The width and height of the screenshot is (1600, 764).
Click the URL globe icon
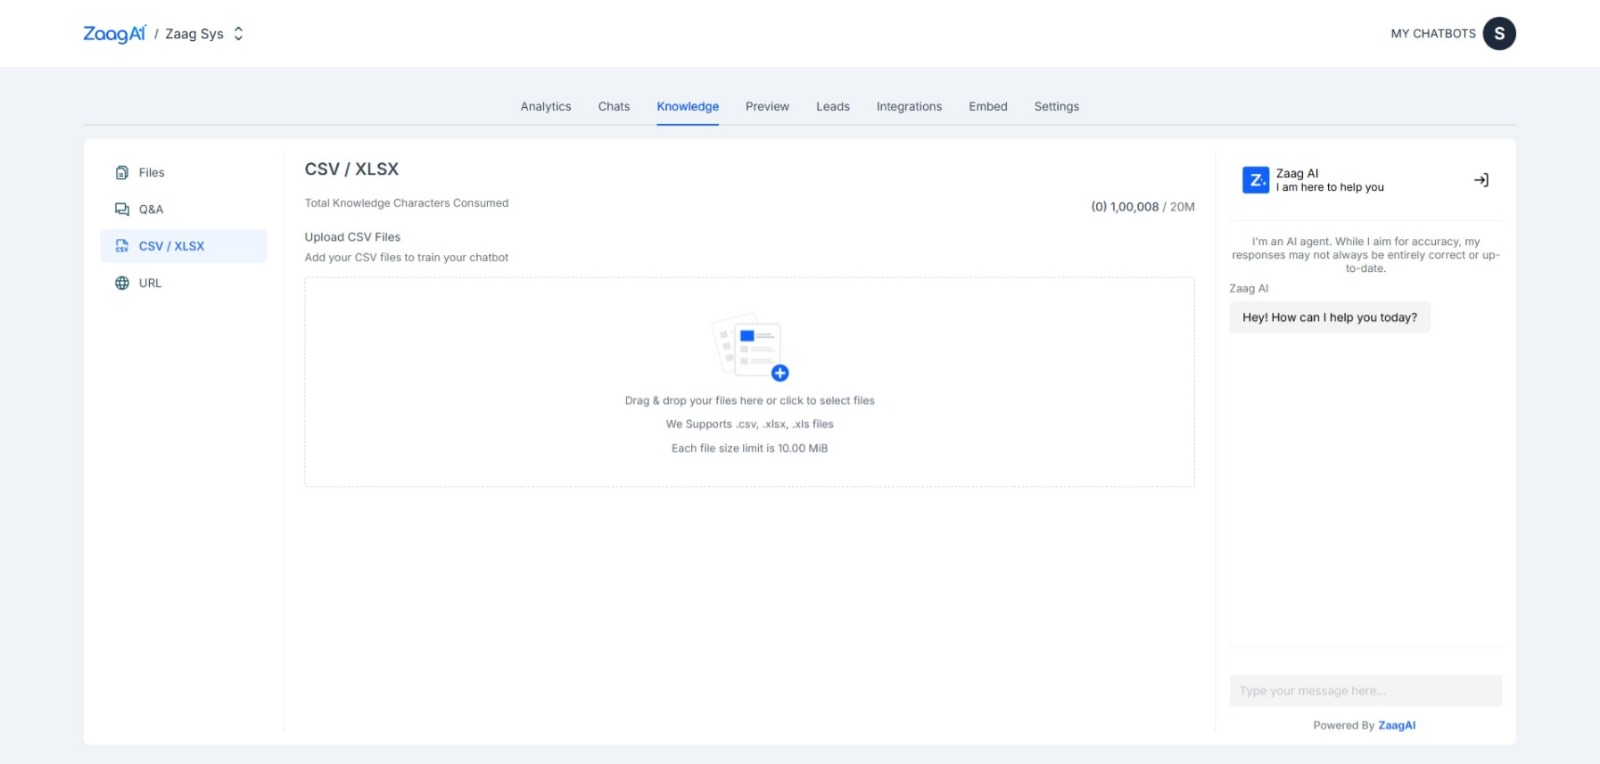coord(122,283)
